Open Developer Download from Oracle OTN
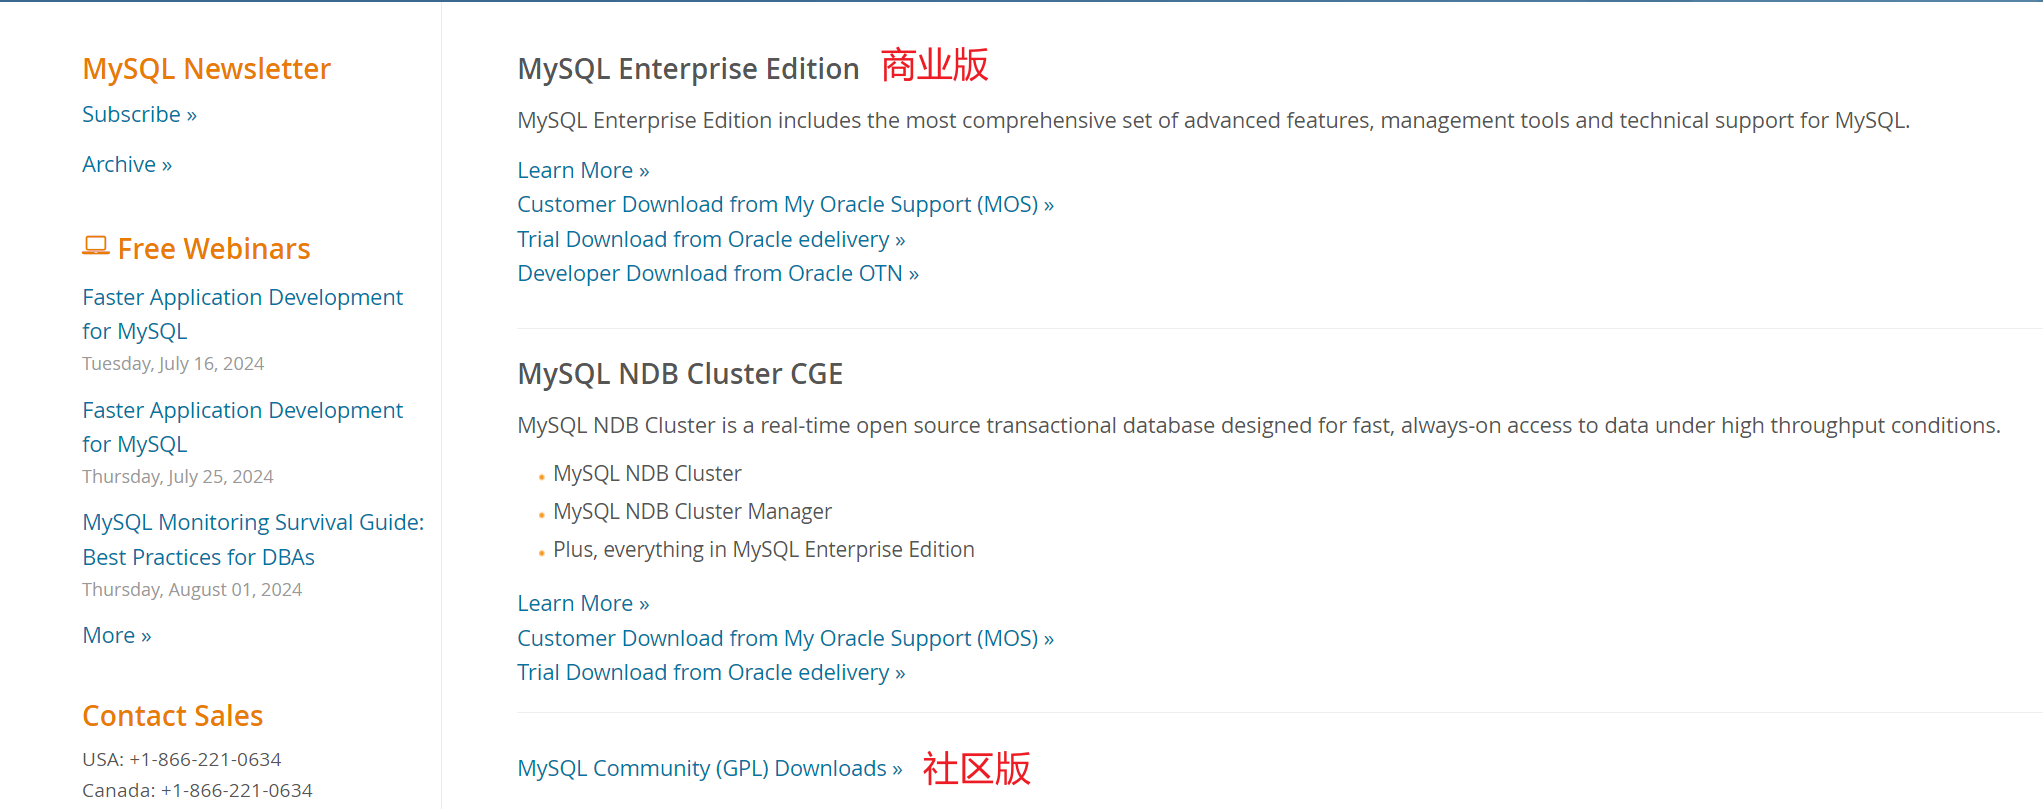The height and width of the screenshot is (809, 2043). click(x=718, y=274)
